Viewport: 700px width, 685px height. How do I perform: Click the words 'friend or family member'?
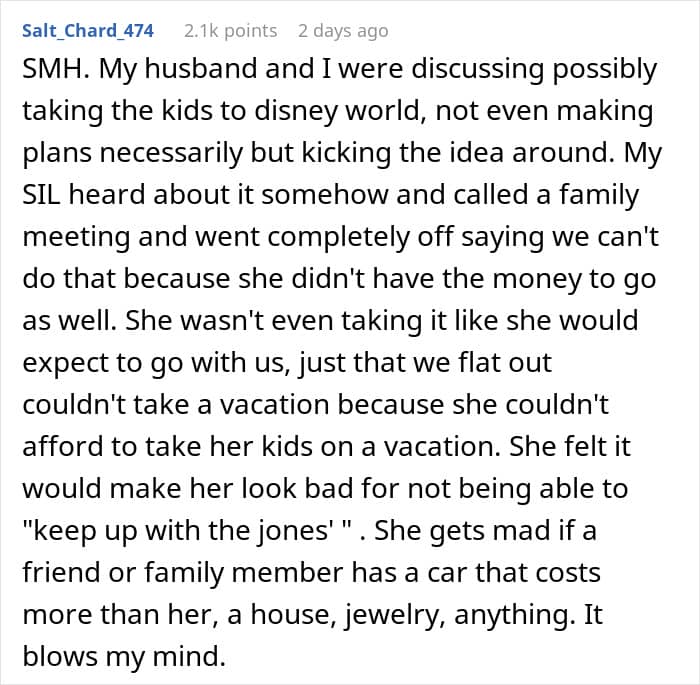(x=183, y=572)
